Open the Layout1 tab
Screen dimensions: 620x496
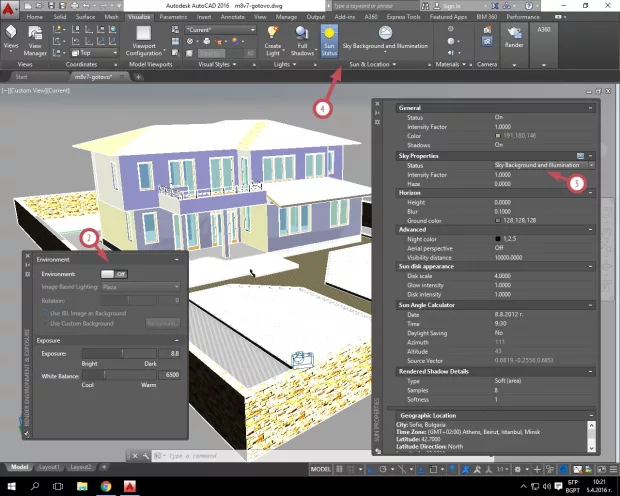(50, 467)
